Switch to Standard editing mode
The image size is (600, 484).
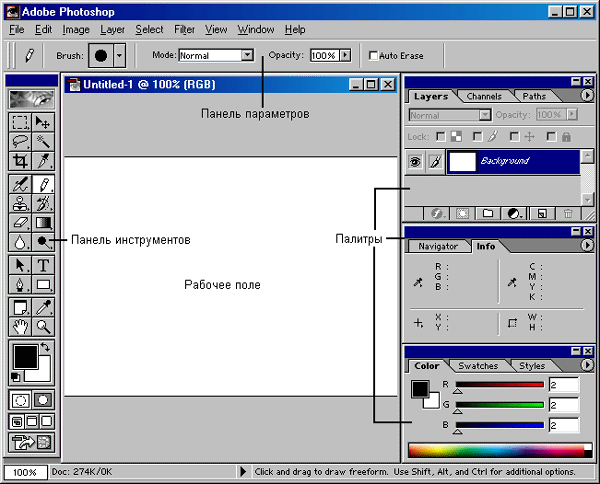[20, 400]
